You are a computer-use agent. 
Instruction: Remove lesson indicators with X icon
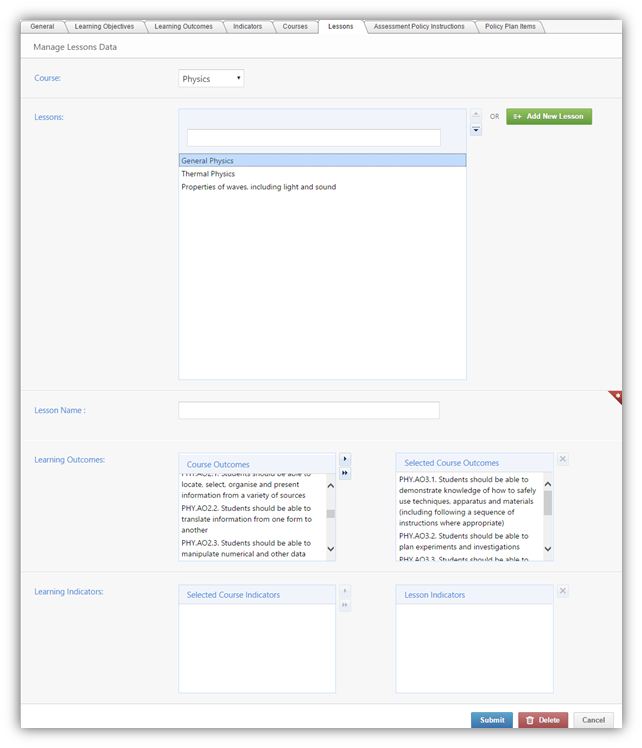pos(563,591)
